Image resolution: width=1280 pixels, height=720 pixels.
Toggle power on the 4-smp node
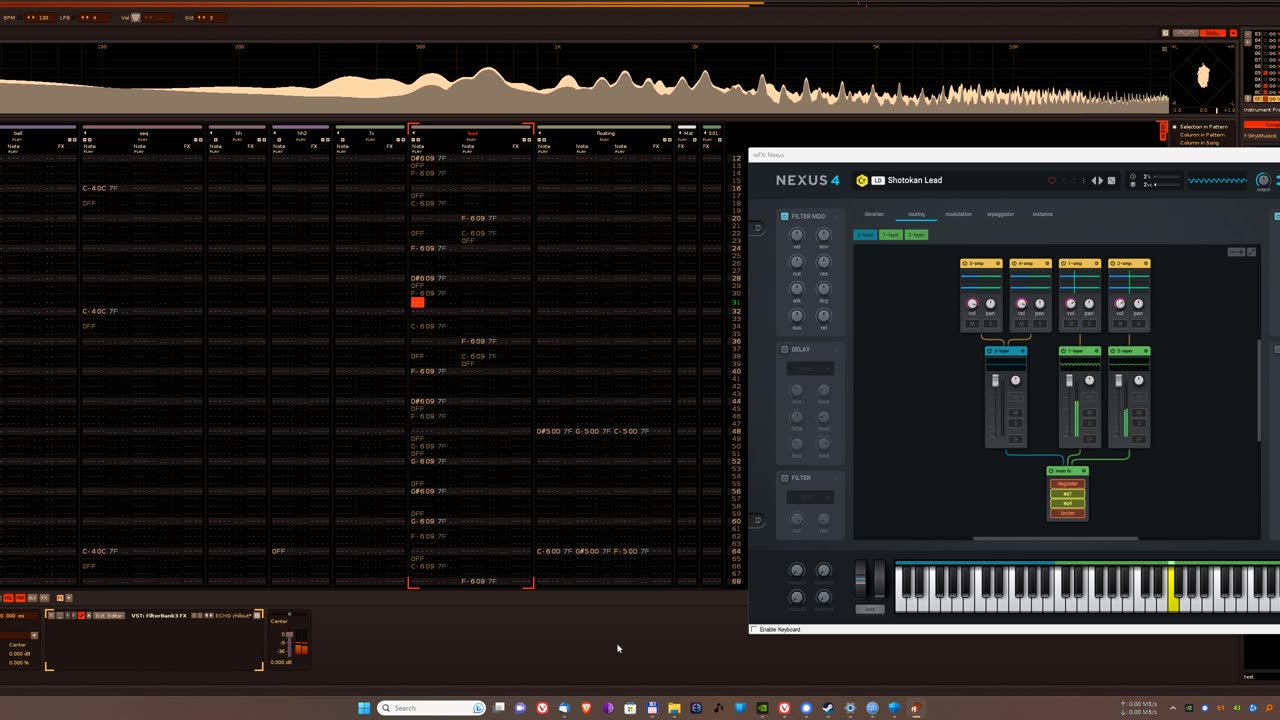[x=1015, y=264]
